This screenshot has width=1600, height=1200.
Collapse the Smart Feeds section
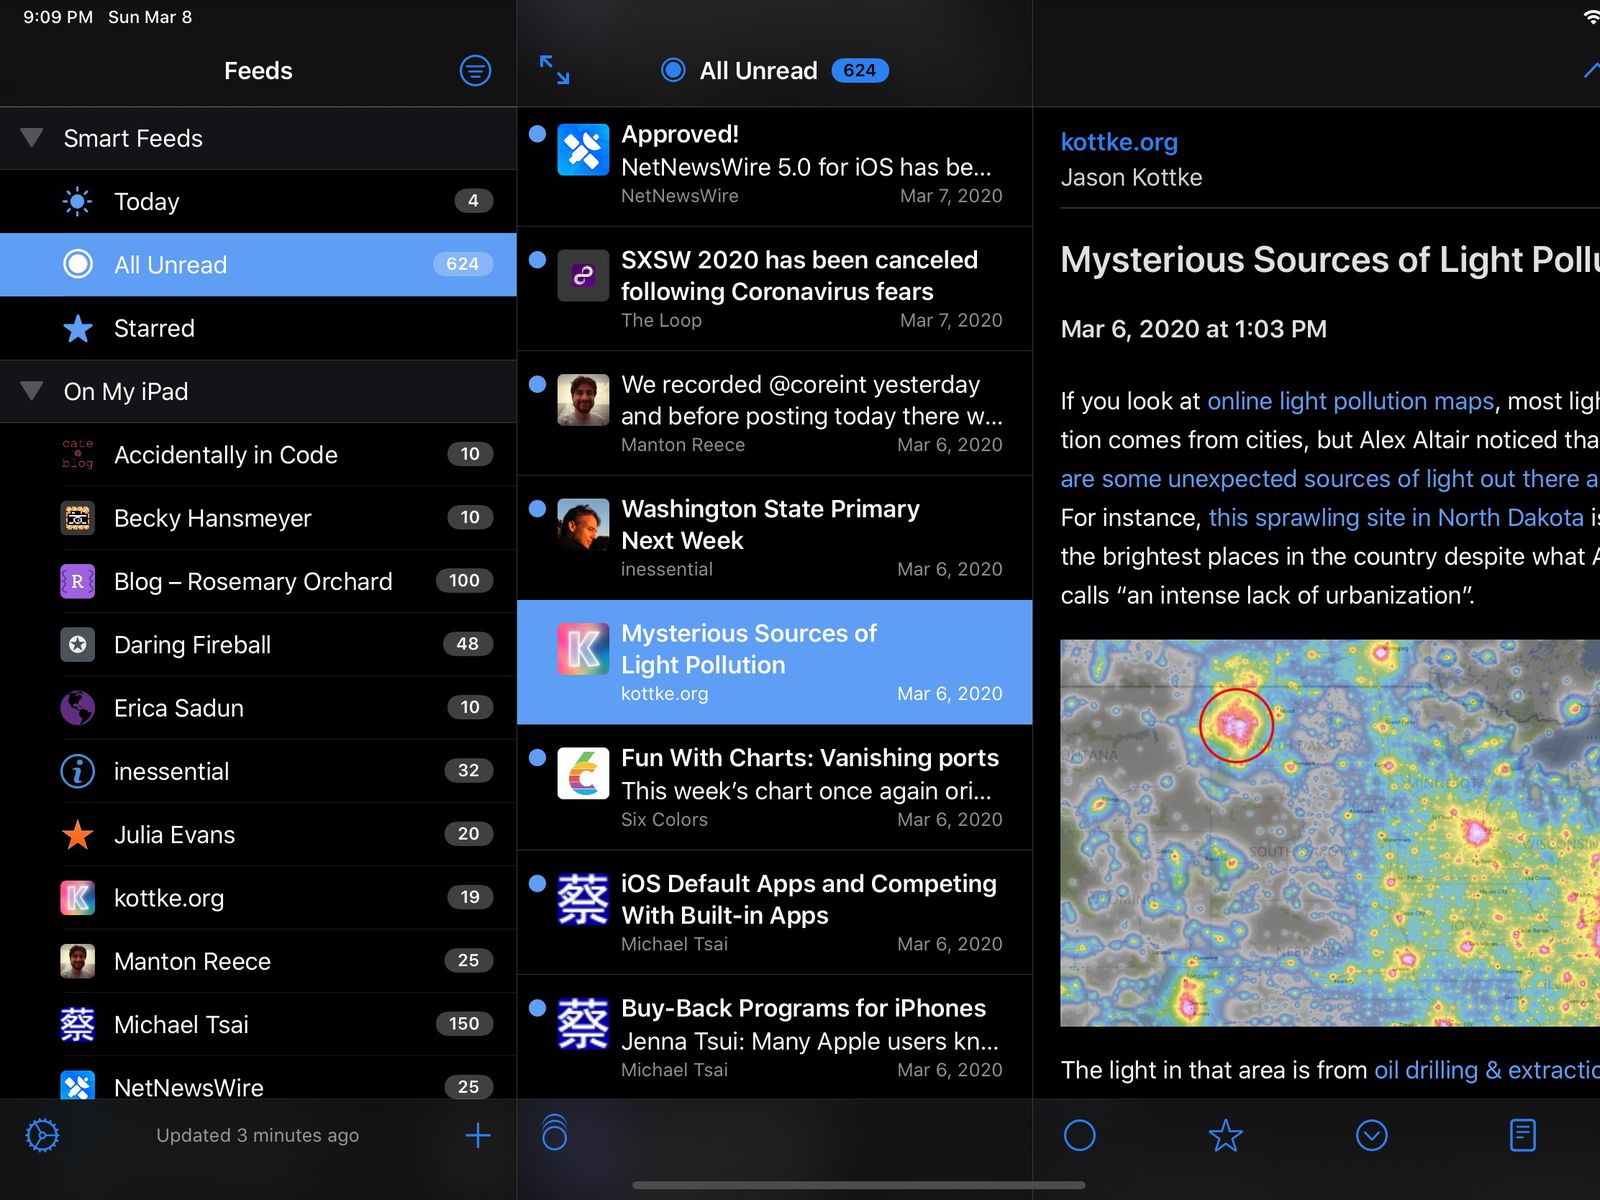pos(32,138)
